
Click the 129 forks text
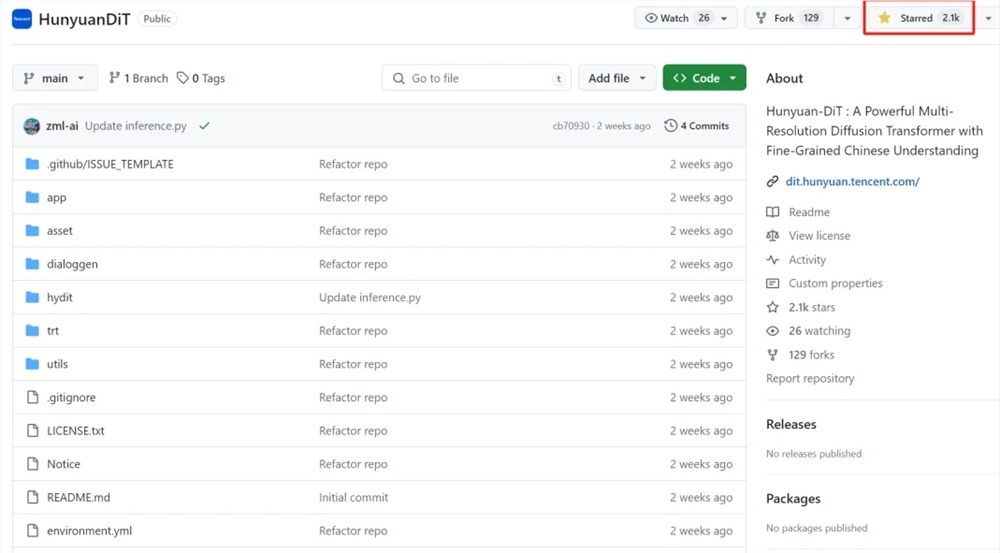(811, 355)
